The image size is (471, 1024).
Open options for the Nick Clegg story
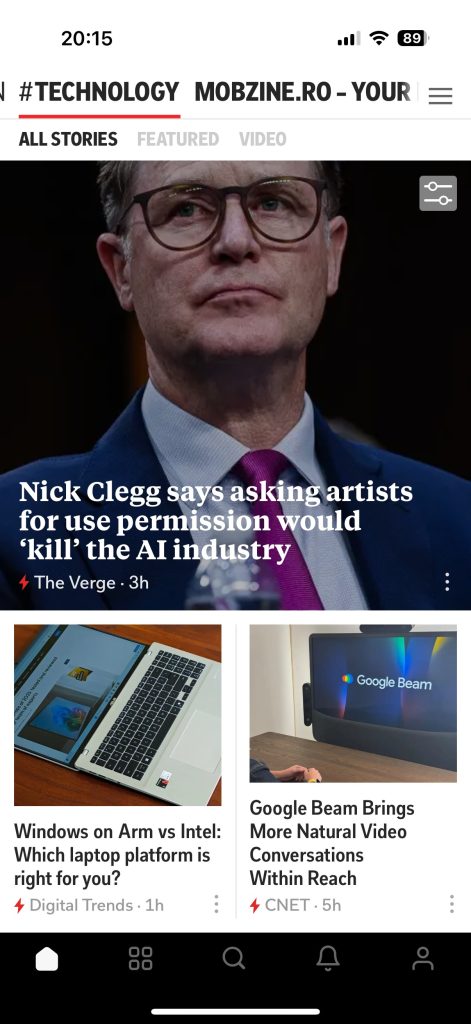[x=447, y=582]
